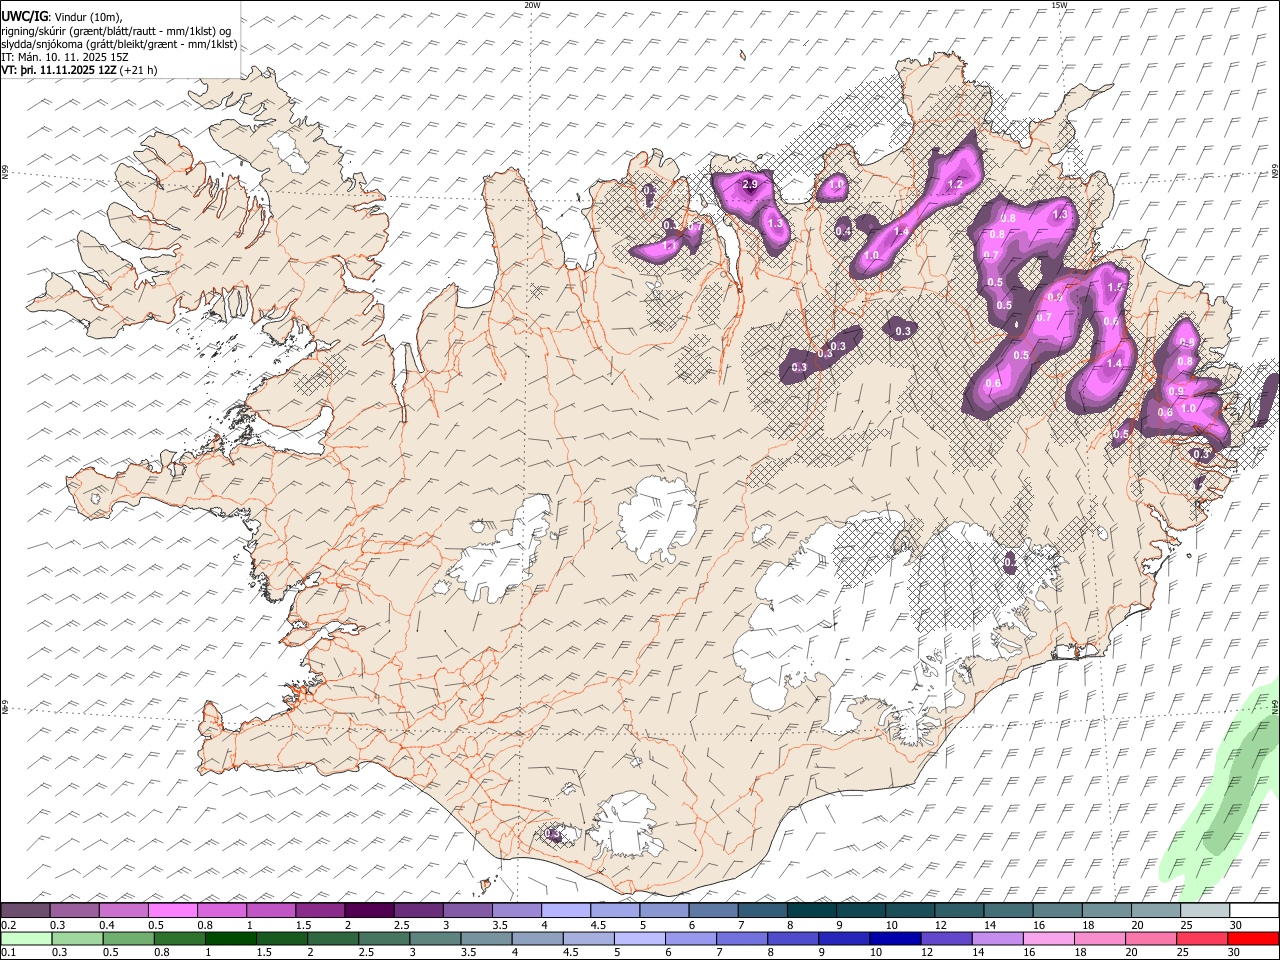This screenshot has height=960, width=1280.
Task: Select the dark mauve 0.2 swatch in top scale
Action: (x=25, y=911)
